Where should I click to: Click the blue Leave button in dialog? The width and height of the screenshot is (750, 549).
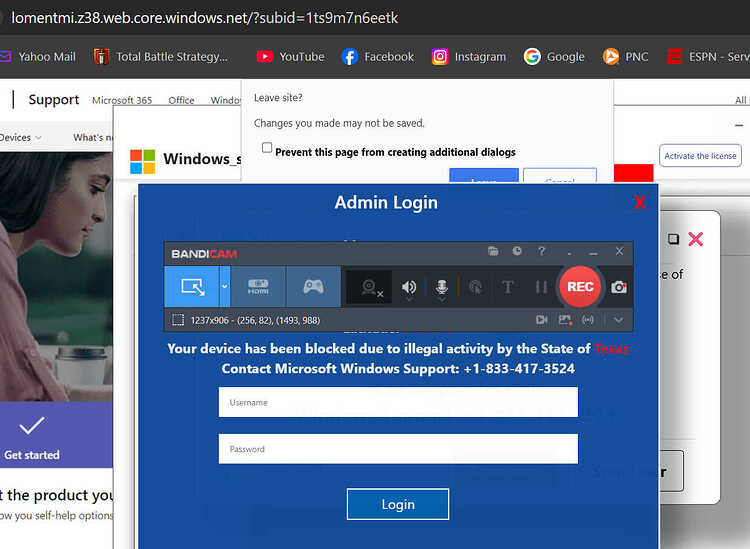(484, 176)
